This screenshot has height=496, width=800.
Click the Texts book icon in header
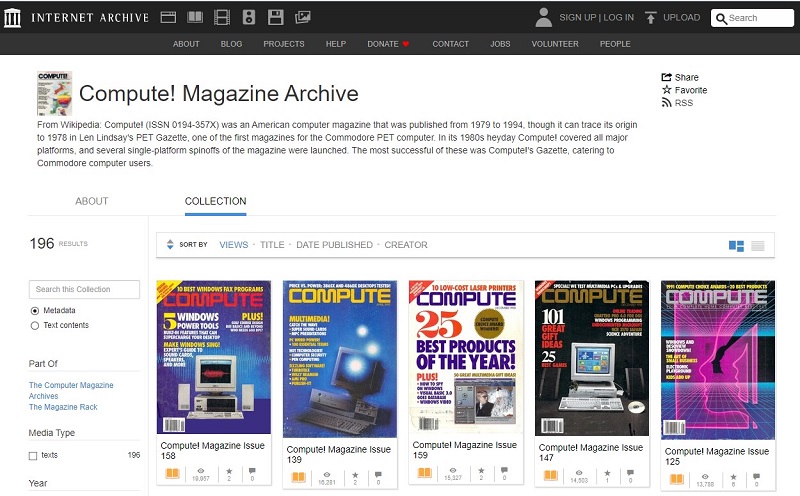(194, 17)
